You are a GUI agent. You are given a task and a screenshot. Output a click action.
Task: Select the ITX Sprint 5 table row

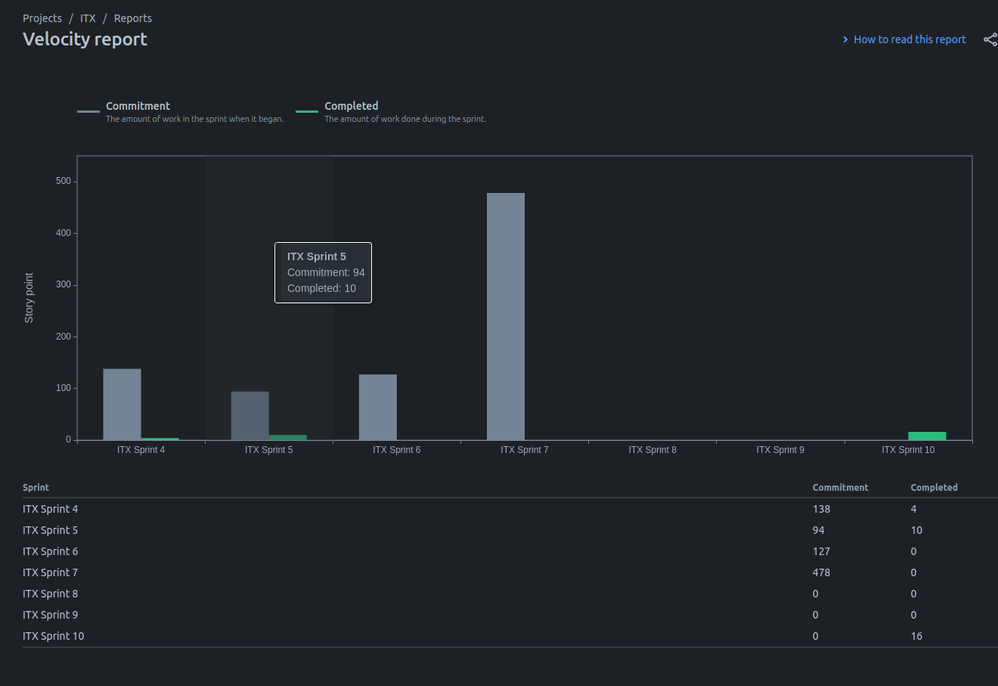(x=510, y=530)
